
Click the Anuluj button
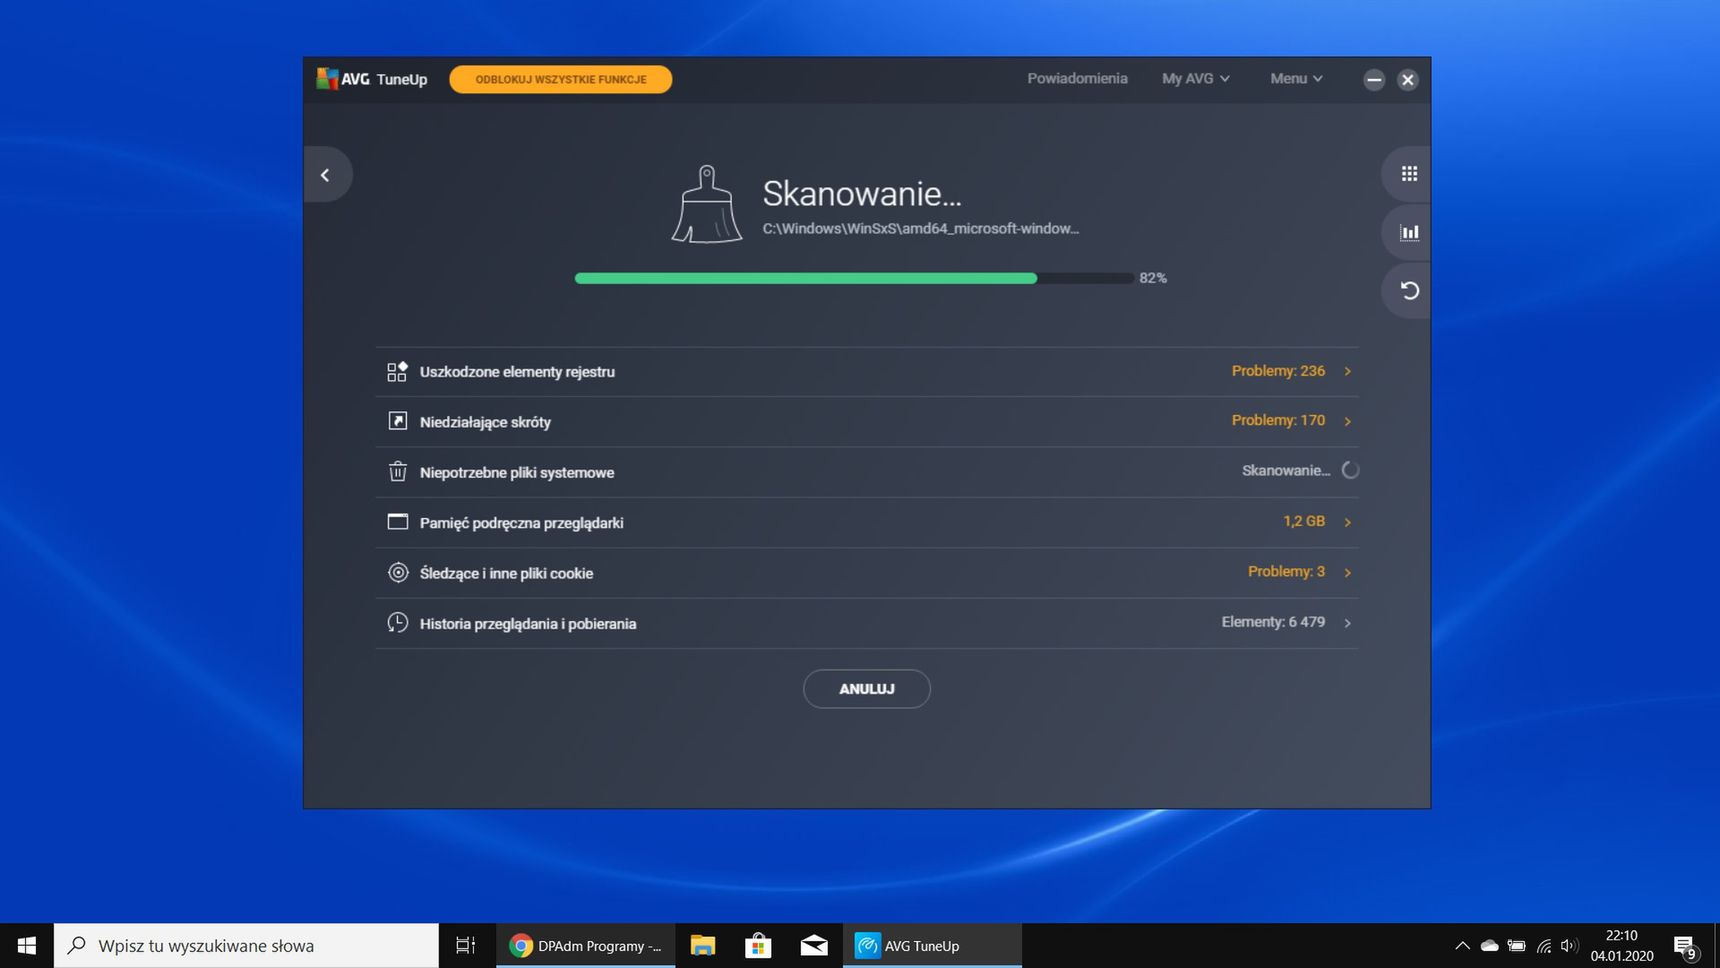pos(867,689)
